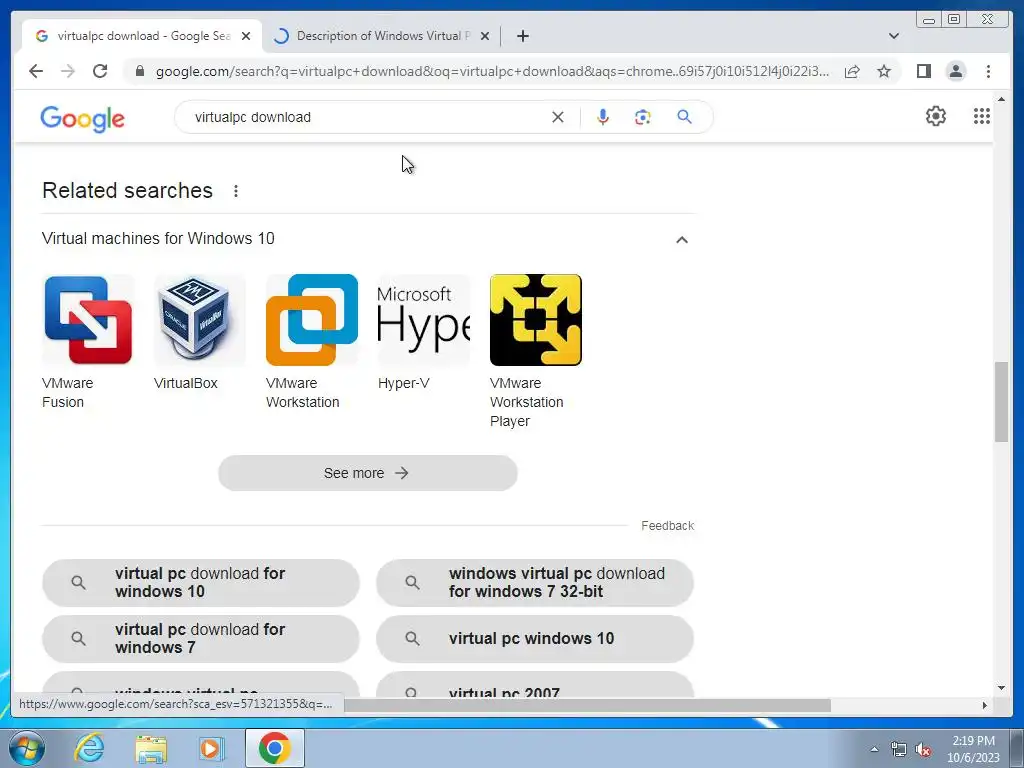Click the address bar URL
Viewport: 1024px width, 768px height.
click(492, 71)
